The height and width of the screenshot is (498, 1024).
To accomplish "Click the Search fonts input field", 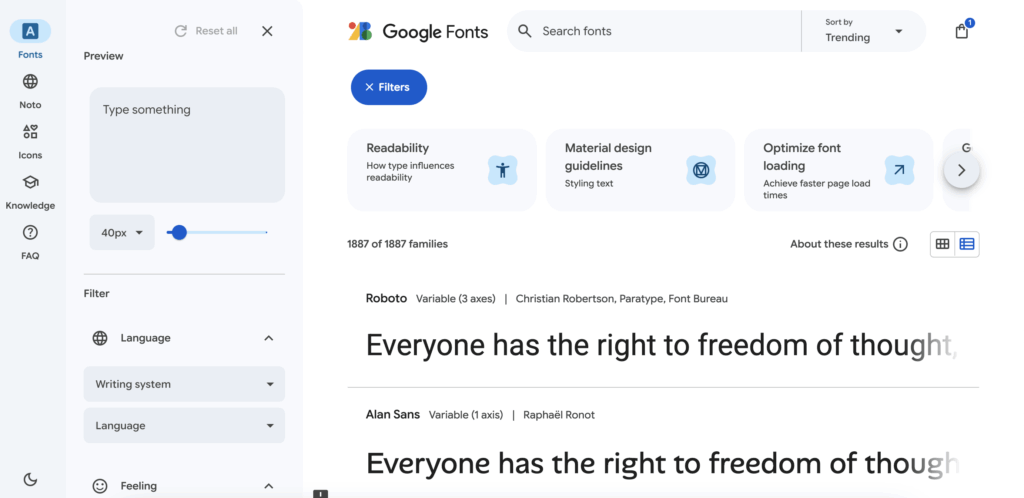I will [x=660, y=31].
